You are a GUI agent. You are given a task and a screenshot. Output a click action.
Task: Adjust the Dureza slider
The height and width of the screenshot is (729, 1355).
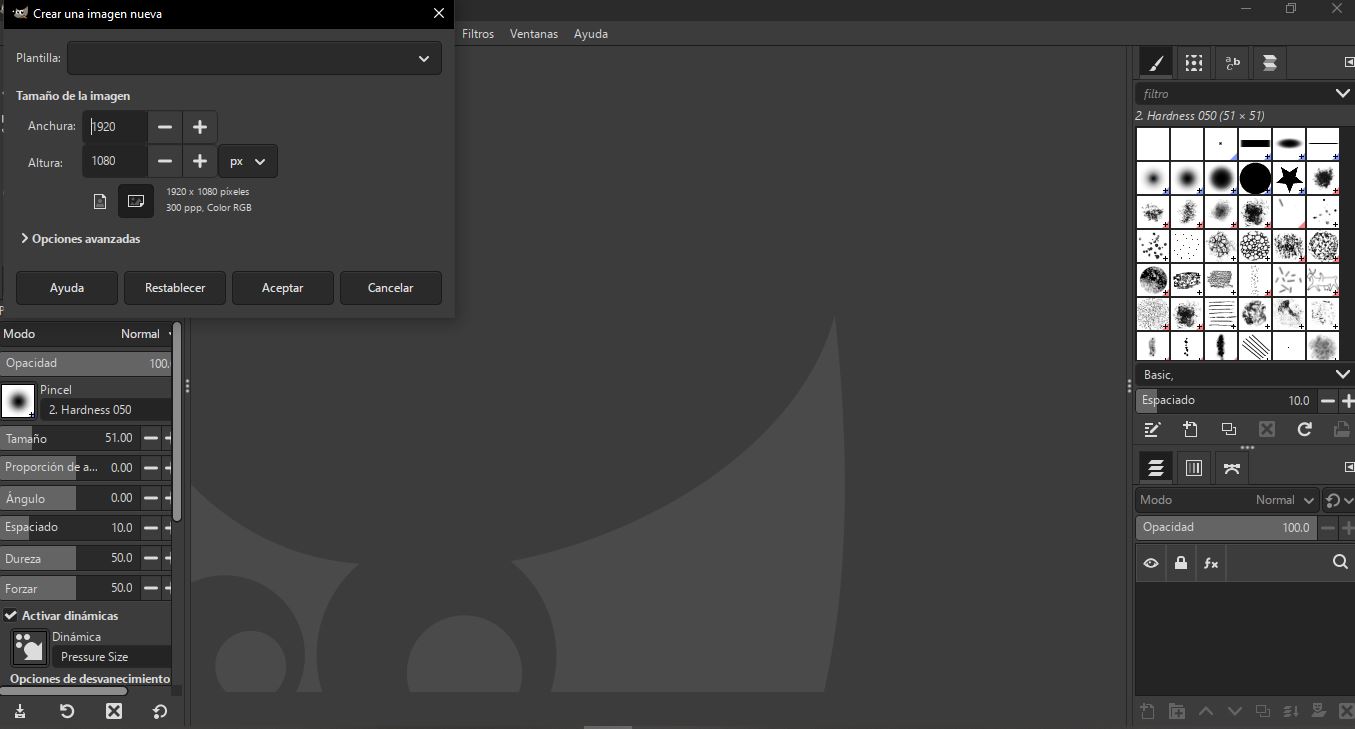[70, 558]
